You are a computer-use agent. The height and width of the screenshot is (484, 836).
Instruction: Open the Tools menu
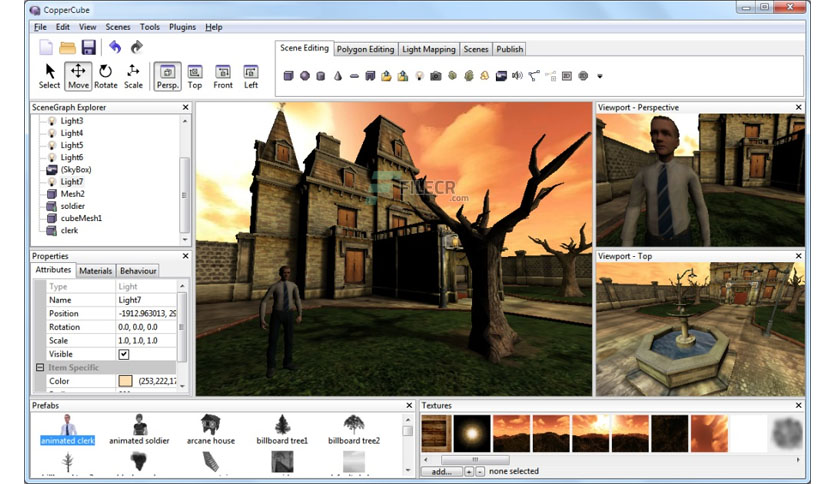(x=150, y=27)
